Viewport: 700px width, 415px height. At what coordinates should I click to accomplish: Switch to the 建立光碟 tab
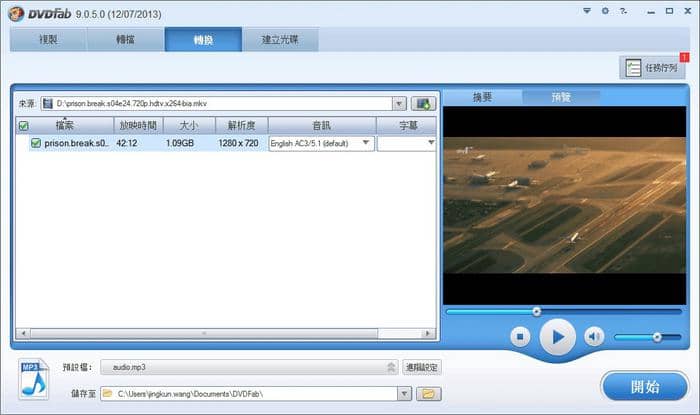pyautogui.click(x=280, y=39)
